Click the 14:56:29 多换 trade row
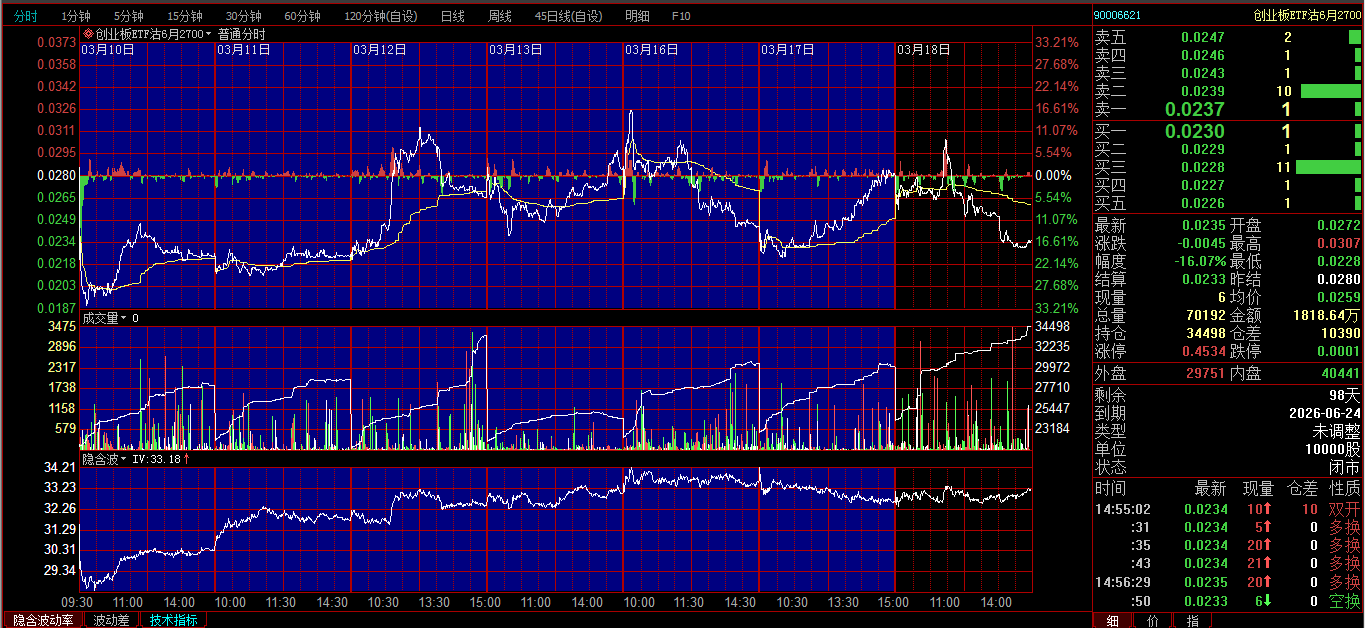The height and width of the screenshot is (628, 1365). click(1228, 582)
